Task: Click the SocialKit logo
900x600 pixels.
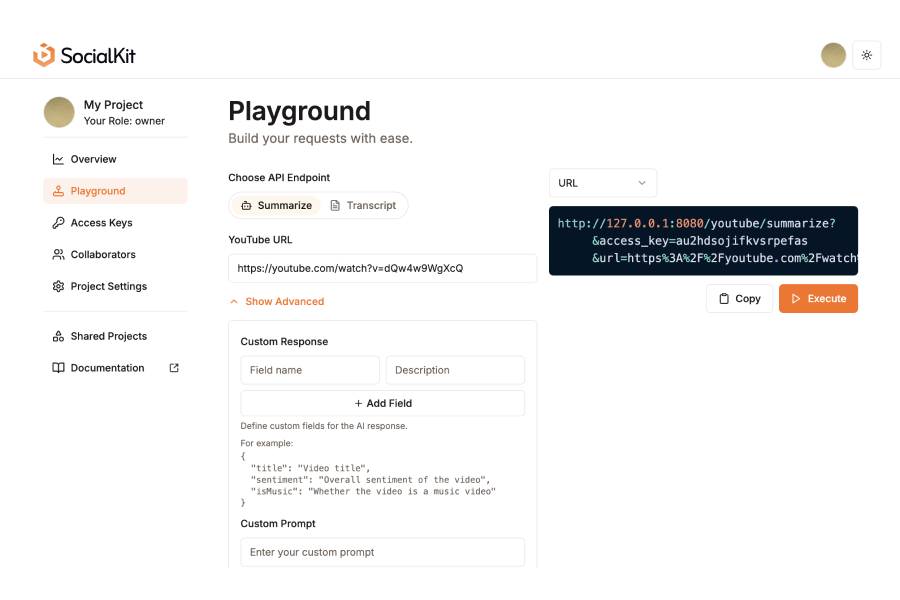Action: pos(84,55)
